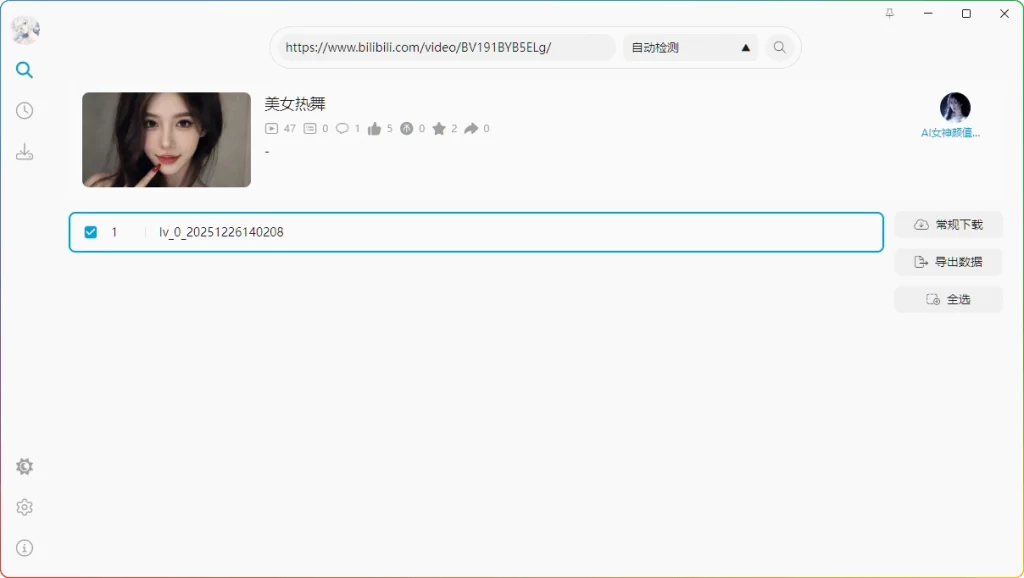Image resolution: width=1024 pixels, height=578 pixels.
Task: Open the about info icon at sidebar bottom
Action: 24,548
